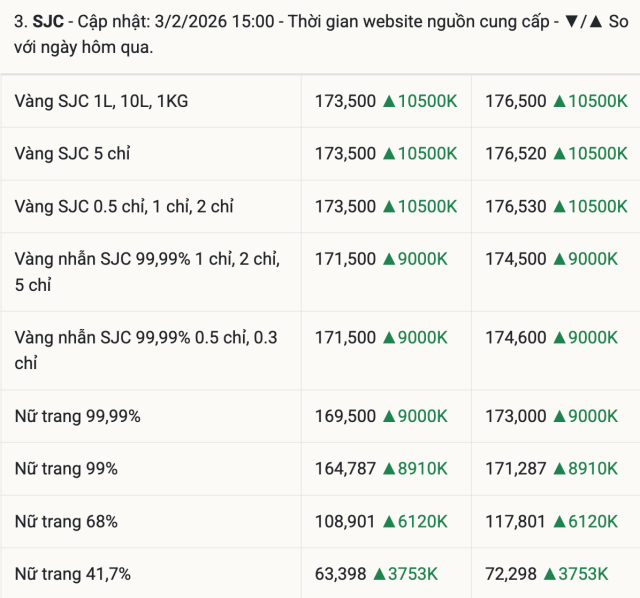The width and height of the screenshot is (640, 598).
Task: Click the green up arrow beside 176,520
Action: (558, 154)
